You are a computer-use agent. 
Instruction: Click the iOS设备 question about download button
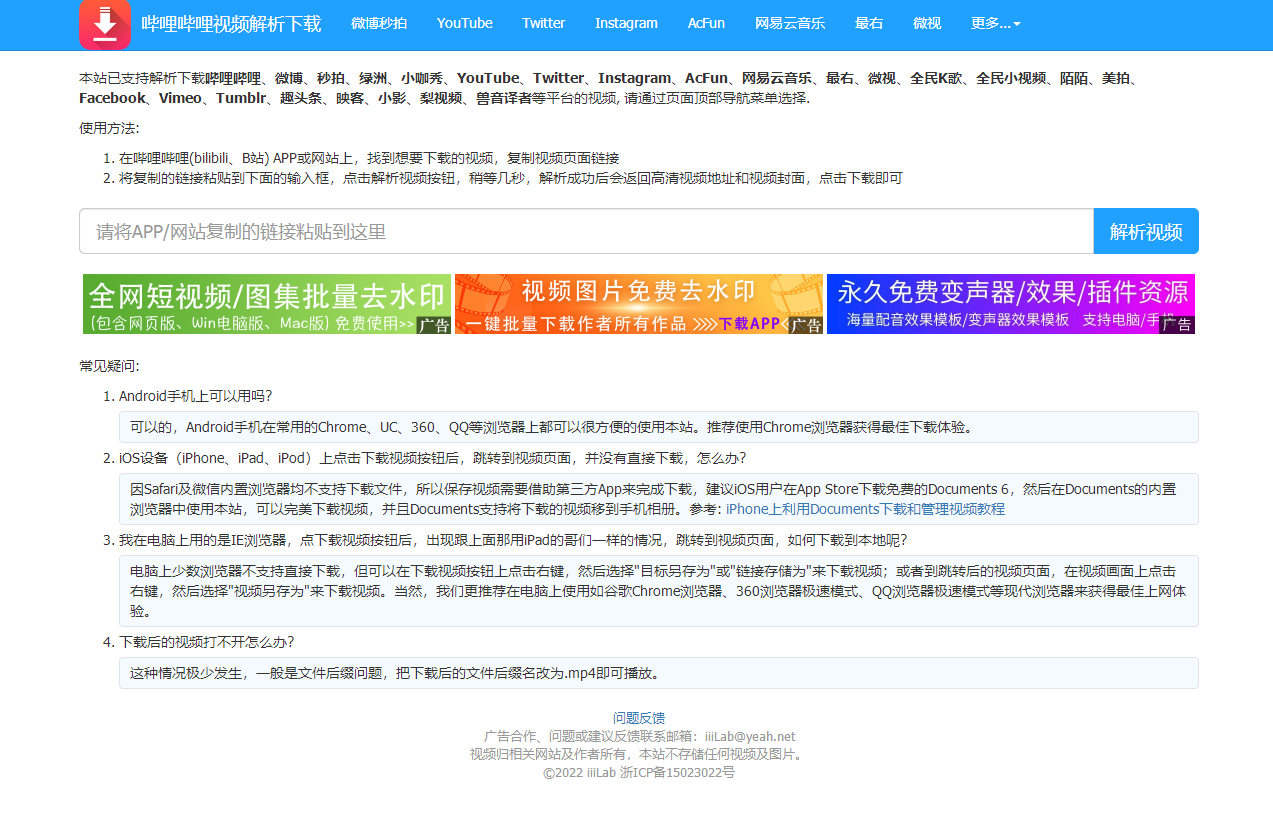point(432,458)
